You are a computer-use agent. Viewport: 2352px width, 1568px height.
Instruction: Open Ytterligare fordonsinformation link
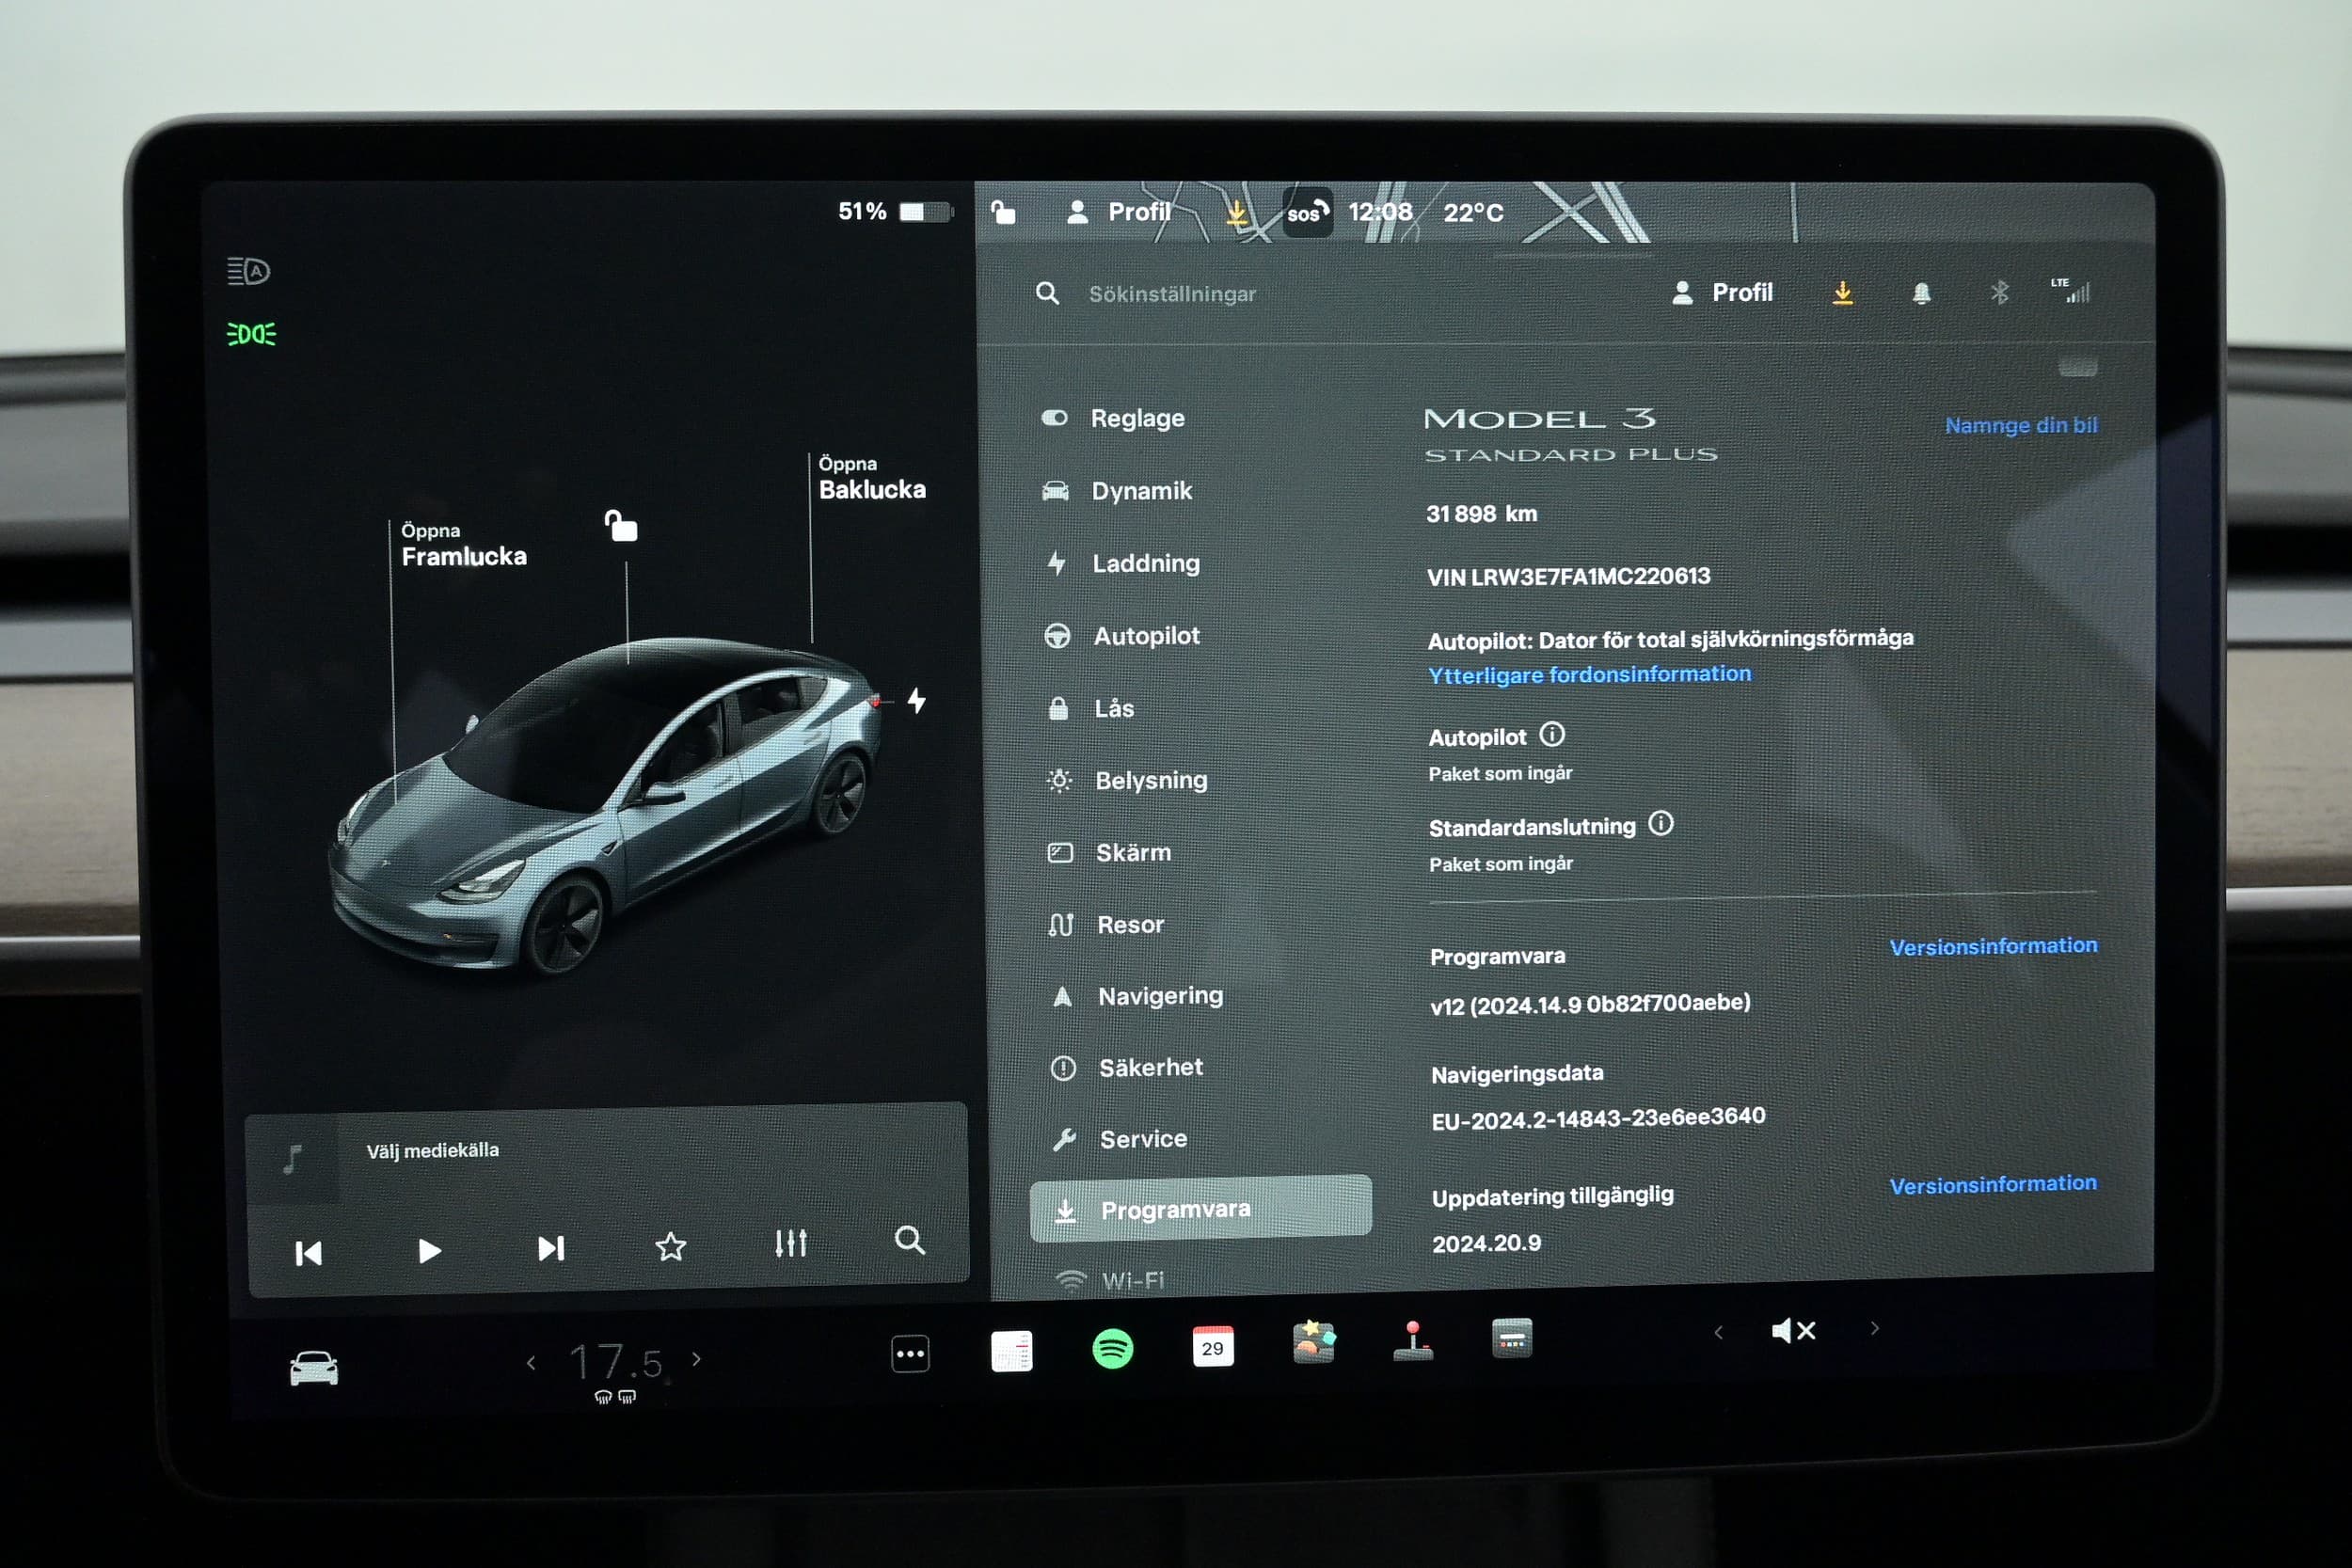pyautogui.click(x=1589, y=675)
